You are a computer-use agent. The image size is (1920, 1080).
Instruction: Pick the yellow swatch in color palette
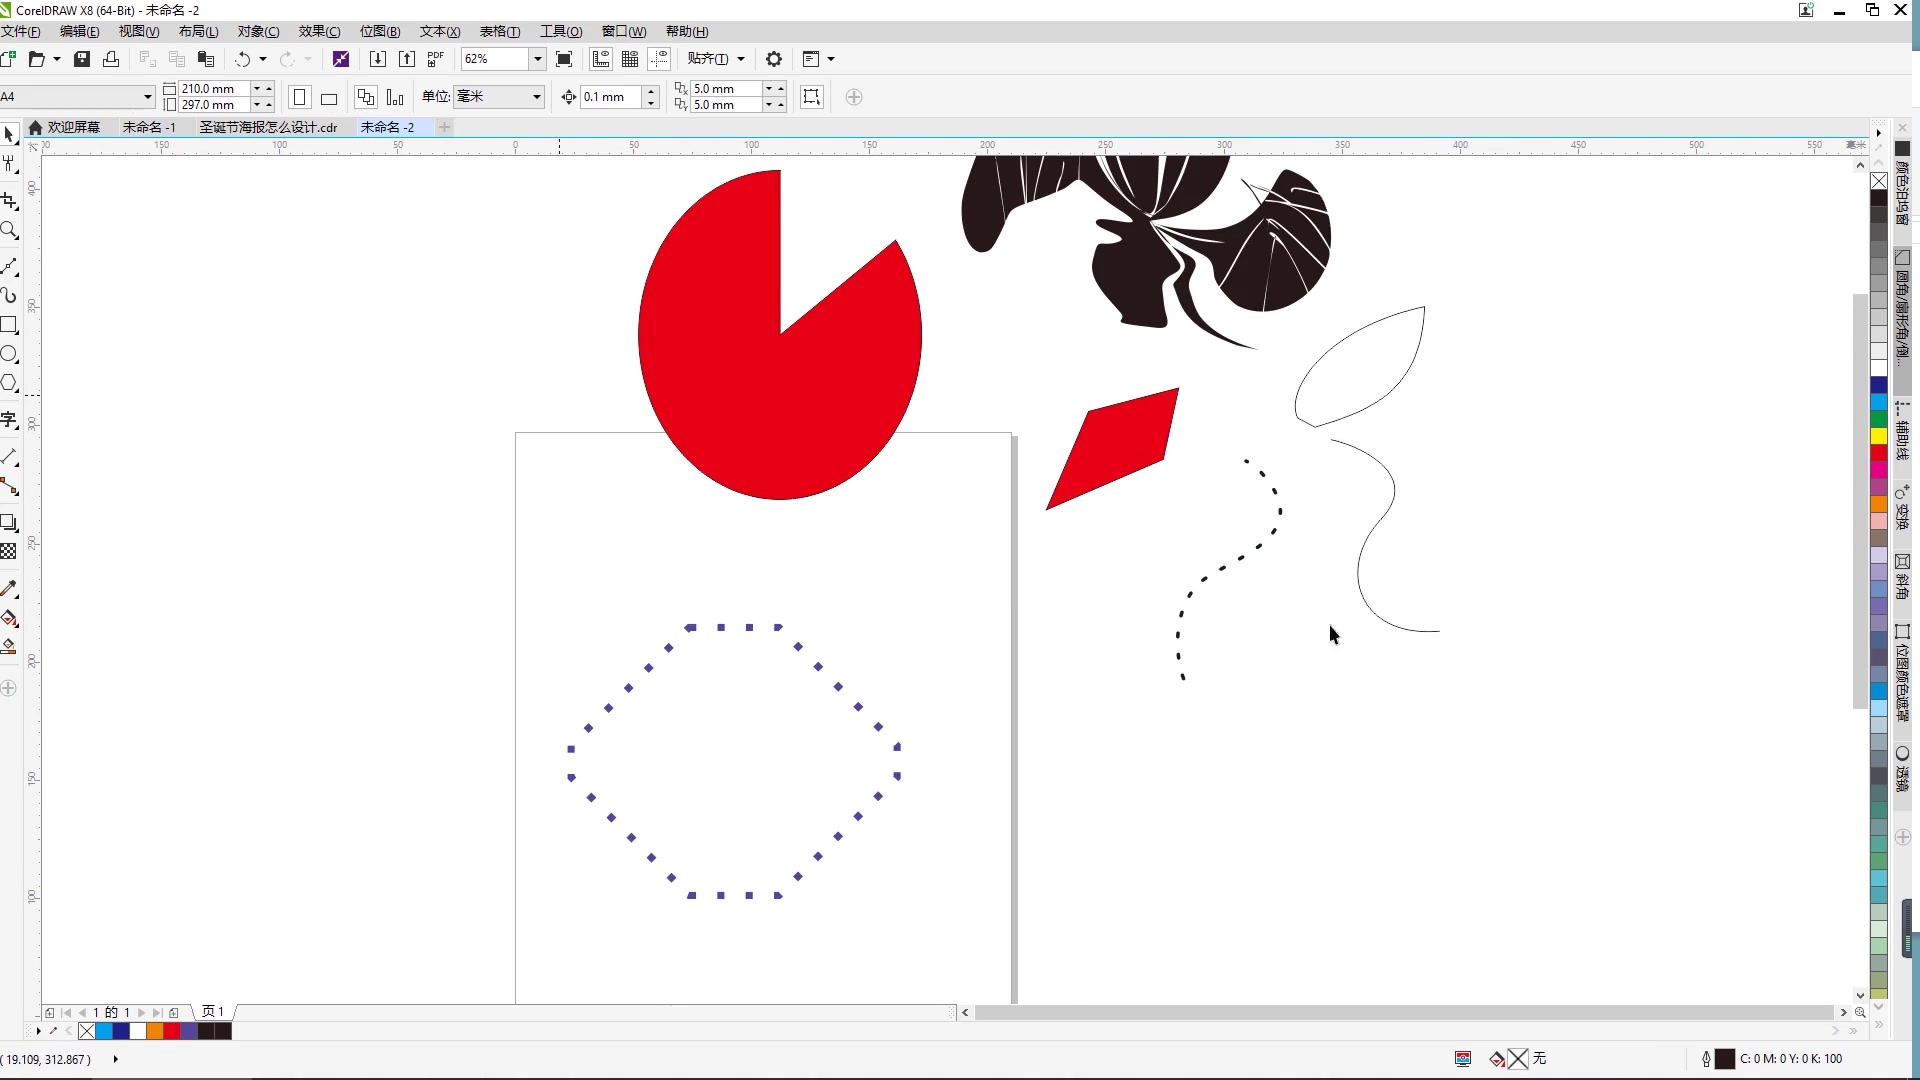pos(1878,436)
